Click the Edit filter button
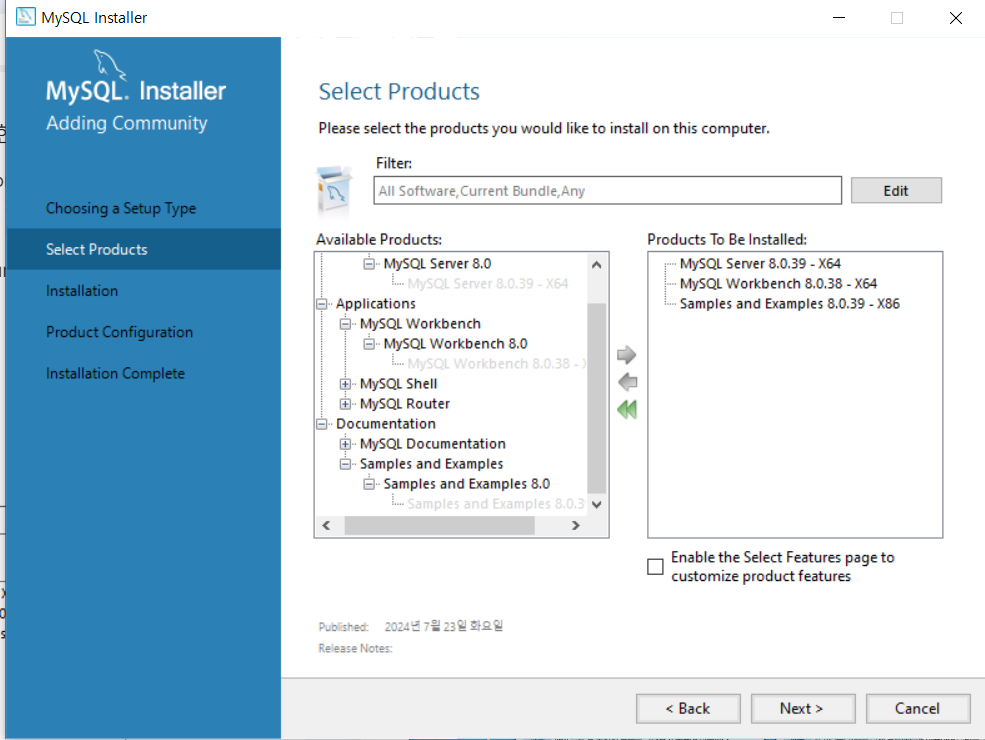The height and width of the screenshot is (740, 985). 896,190
